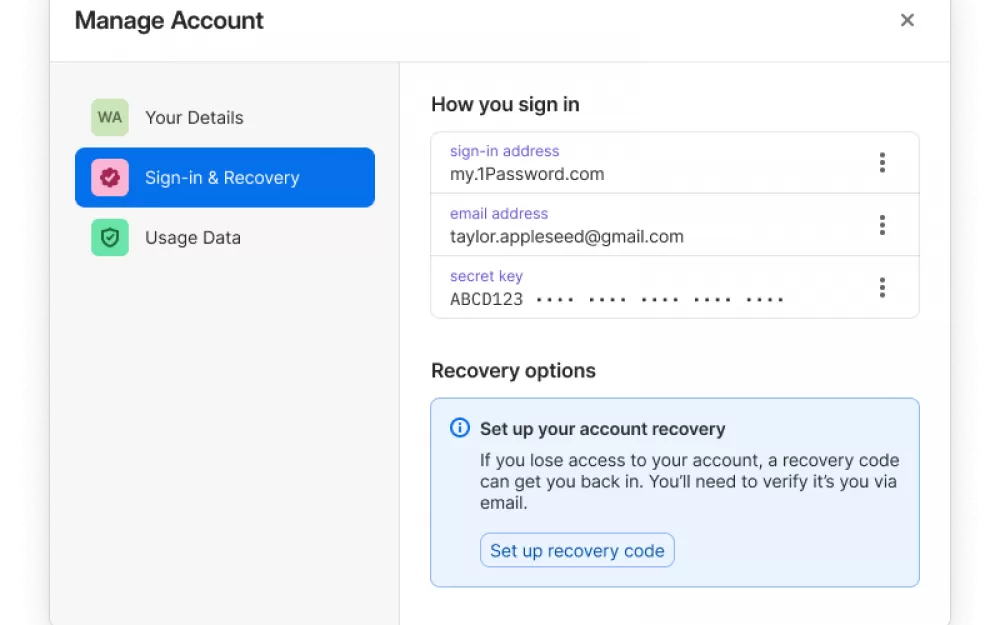Click the pink Sign-in & Recovery badge icon
This screenshot has height=625, width=1000.
coord(110,177)
